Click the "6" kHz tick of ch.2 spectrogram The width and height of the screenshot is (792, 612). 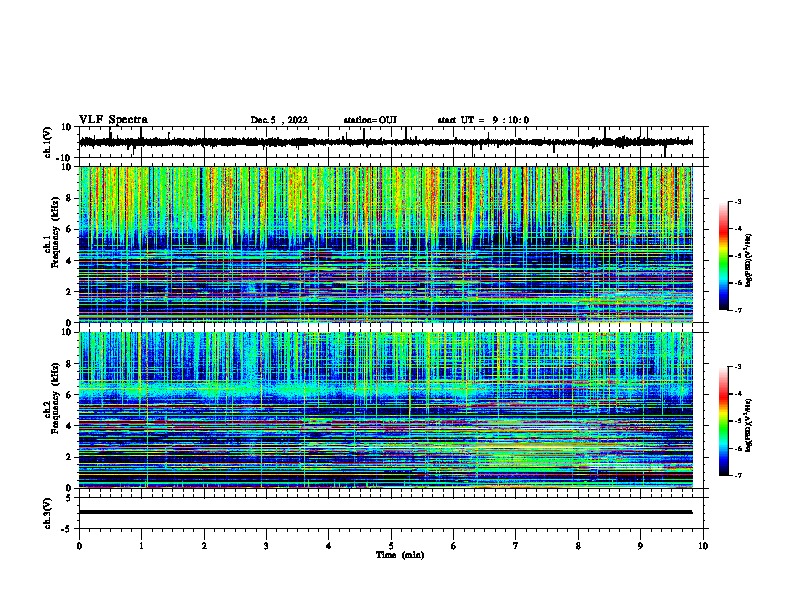pyautogui.click(x=69, y=395)
